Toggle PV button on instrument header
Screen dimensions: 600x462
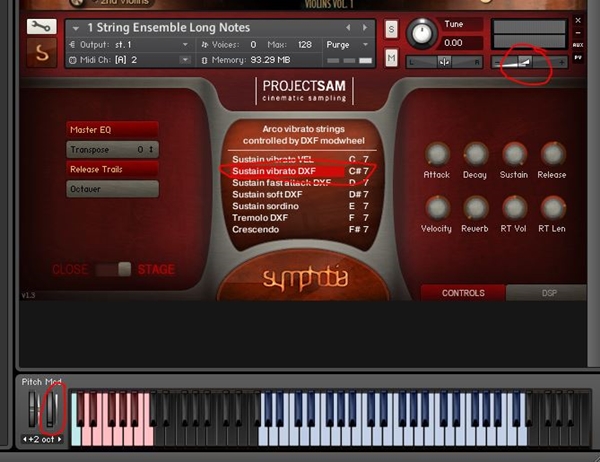click(578, 57)
